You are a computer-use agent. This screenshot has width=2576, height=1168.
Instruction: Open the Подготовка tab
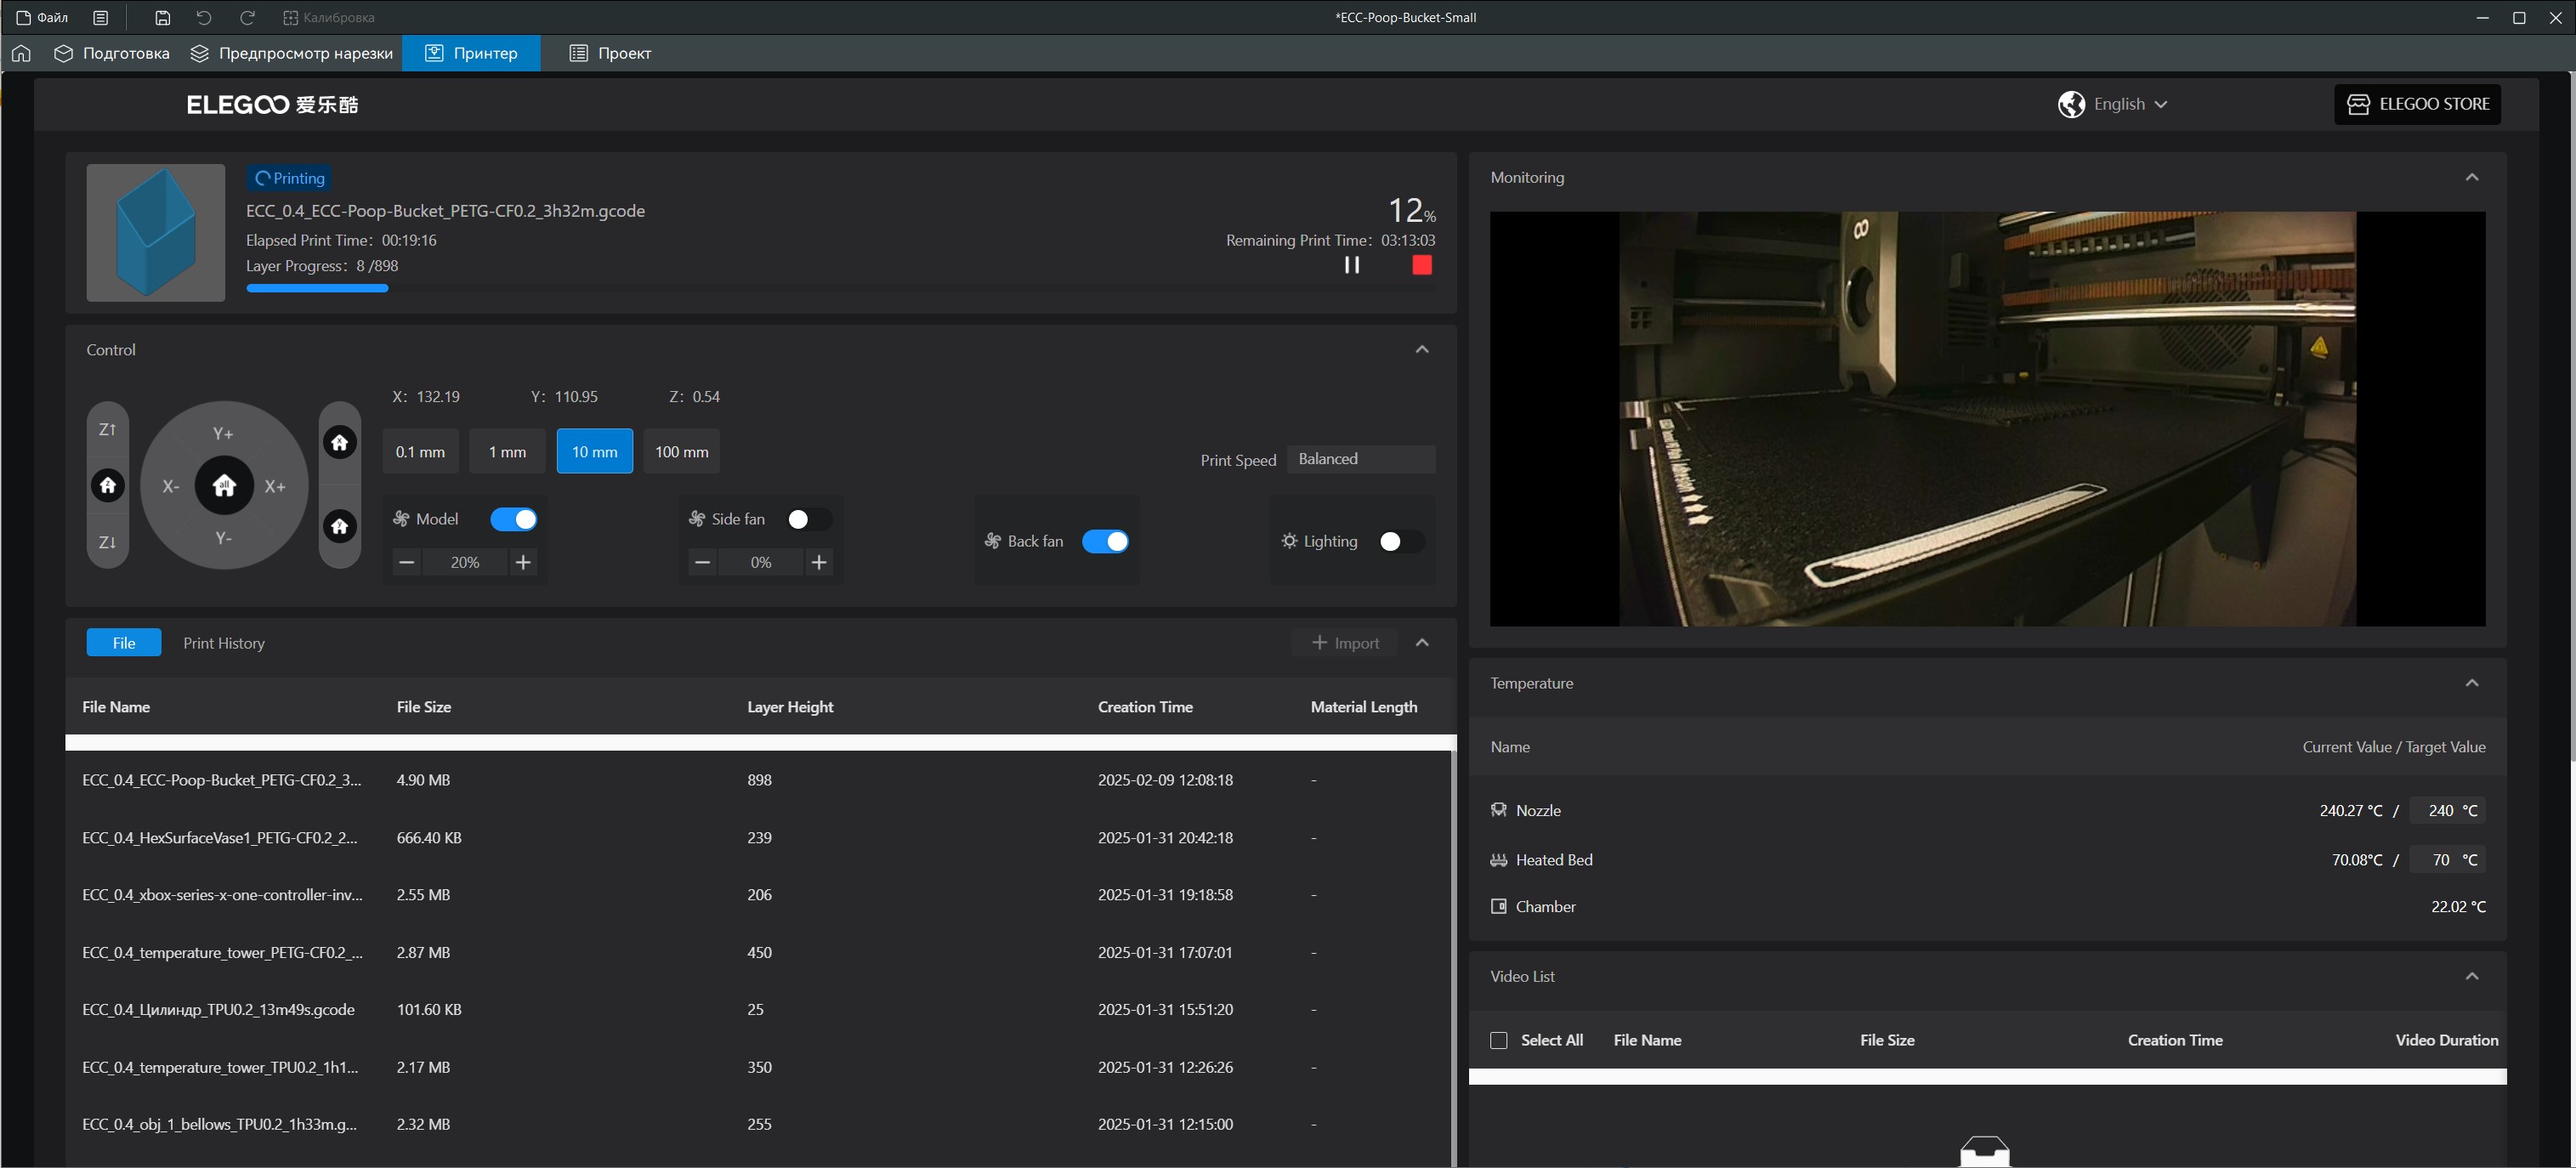pos(112,53)
